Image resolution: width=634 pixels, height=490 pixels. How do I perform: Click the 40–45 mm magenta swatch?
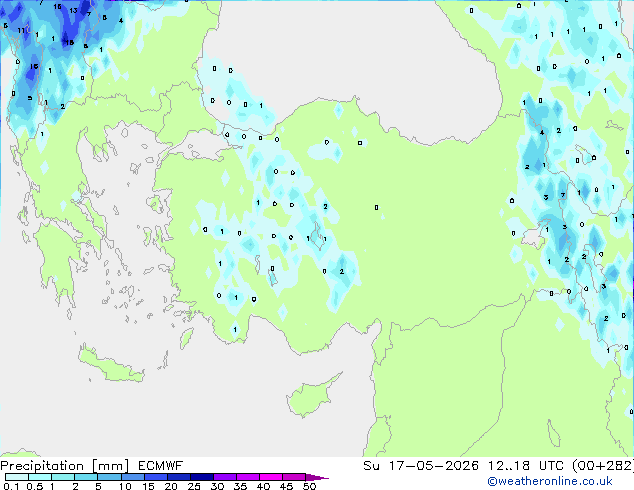271,477
